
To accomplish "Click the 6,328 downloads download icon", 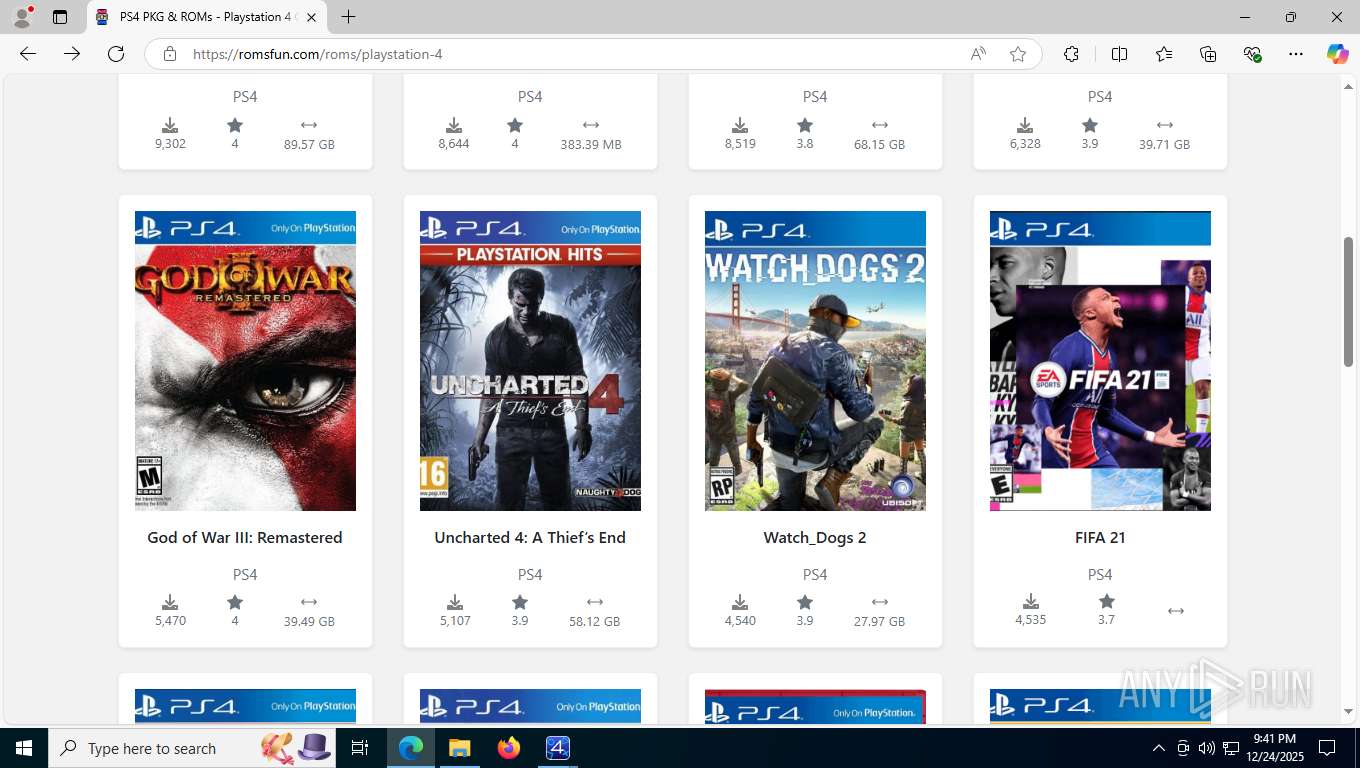I will [x=1025, y=125].
